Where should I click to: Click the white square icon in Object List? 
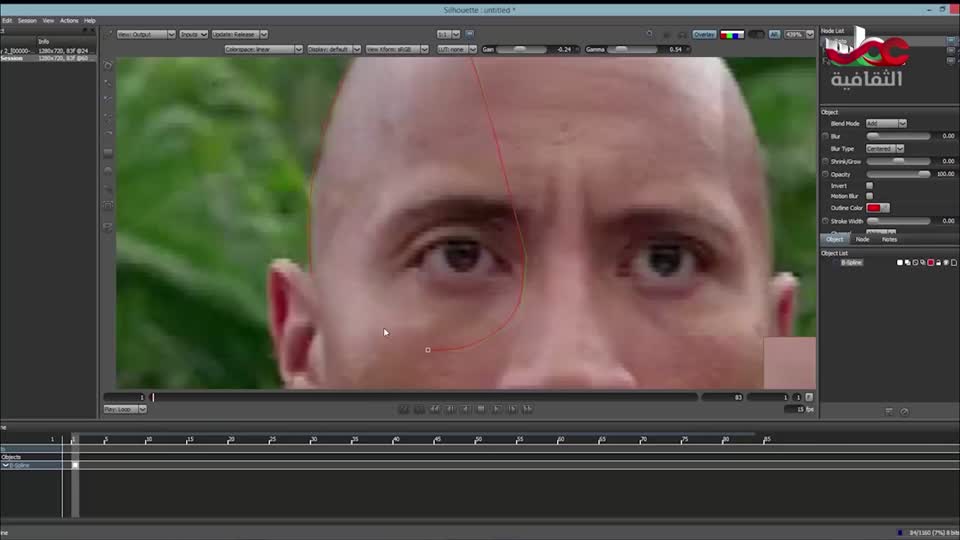[x=900, y=262]
